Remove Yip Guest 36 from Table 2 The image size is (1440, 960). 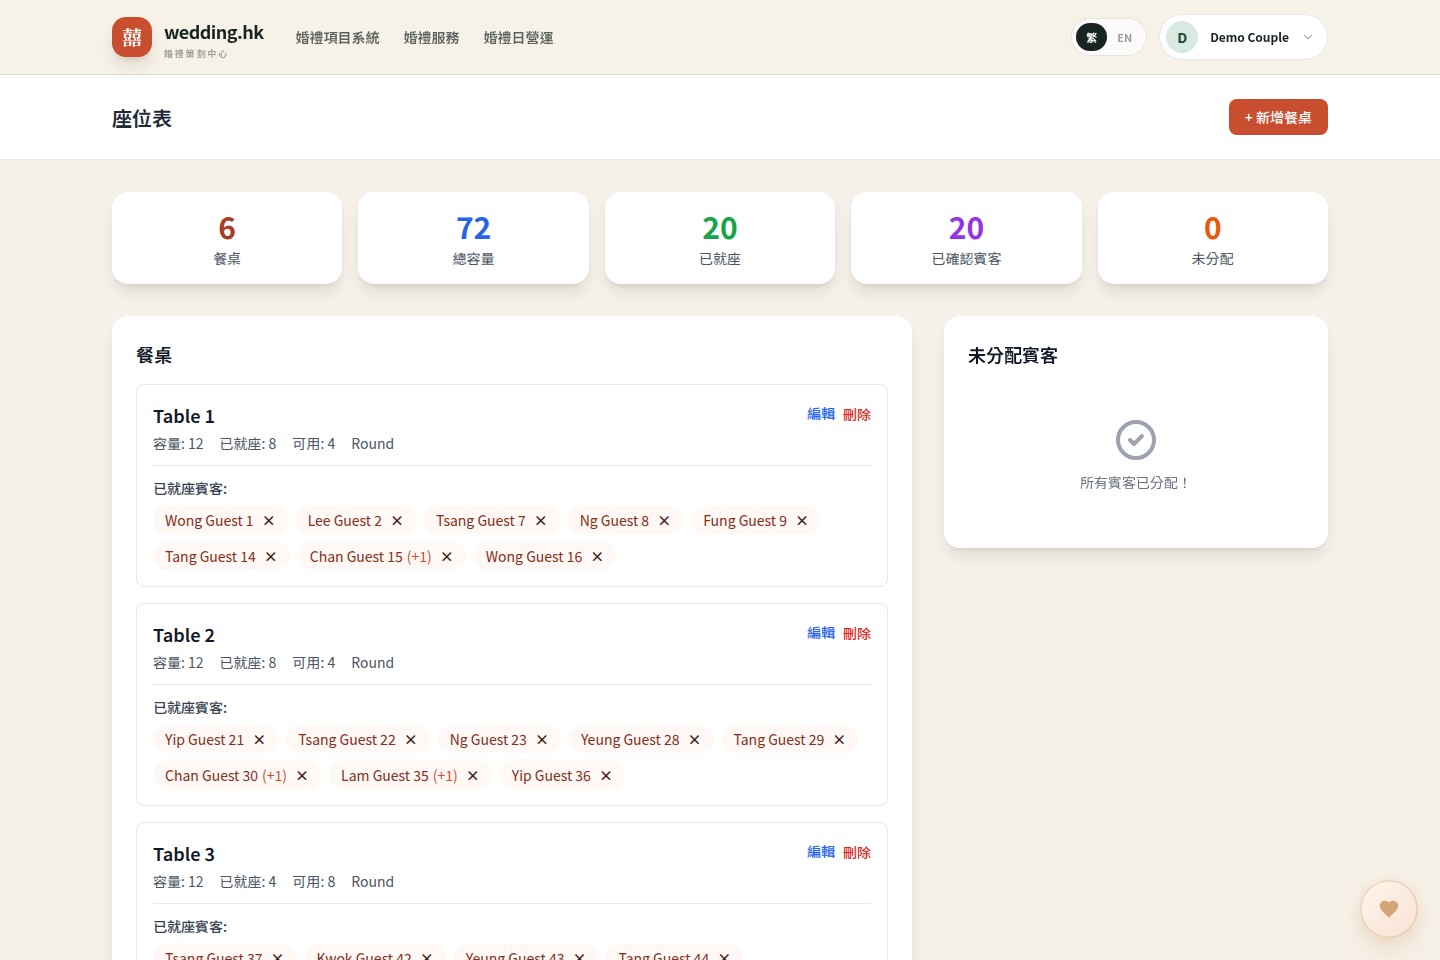[606, 776]
